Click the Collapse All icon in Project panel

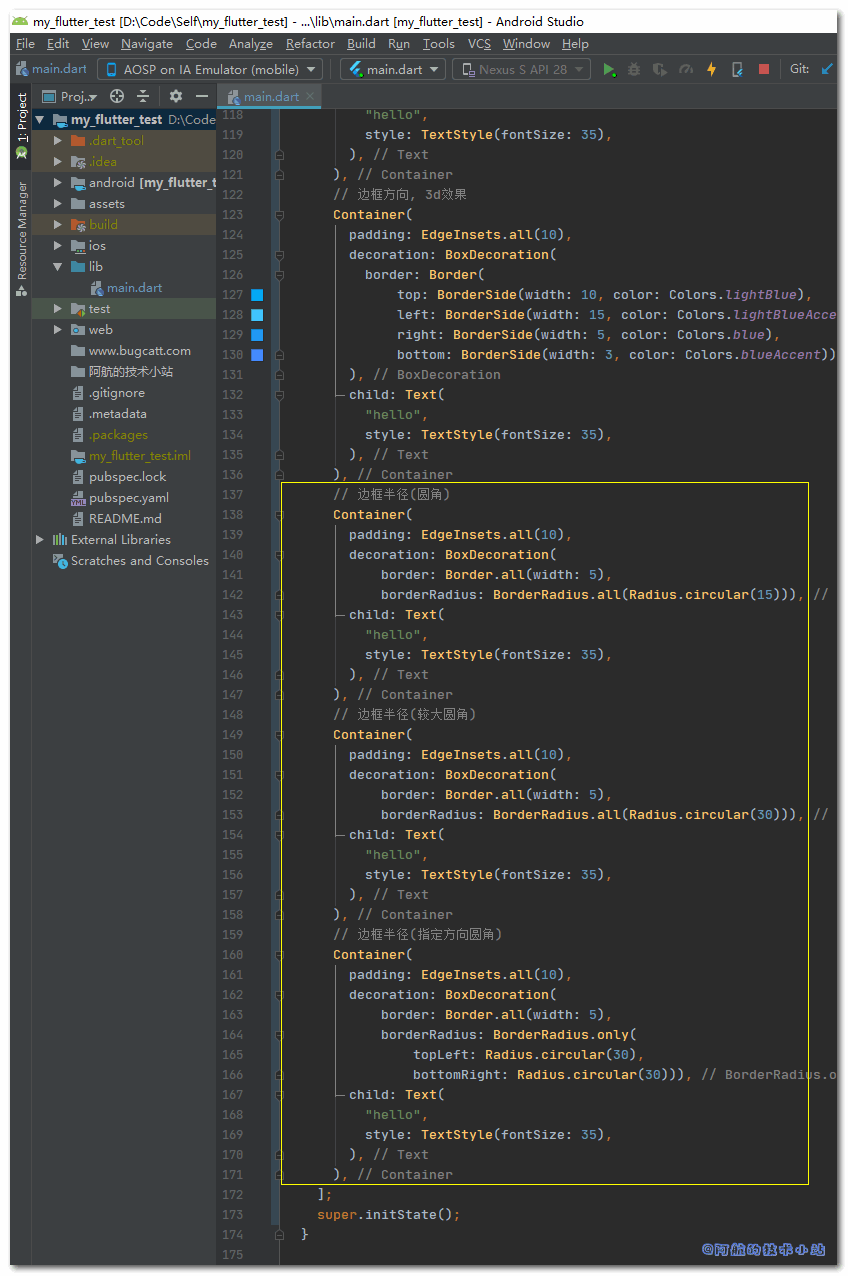point(143,96)
